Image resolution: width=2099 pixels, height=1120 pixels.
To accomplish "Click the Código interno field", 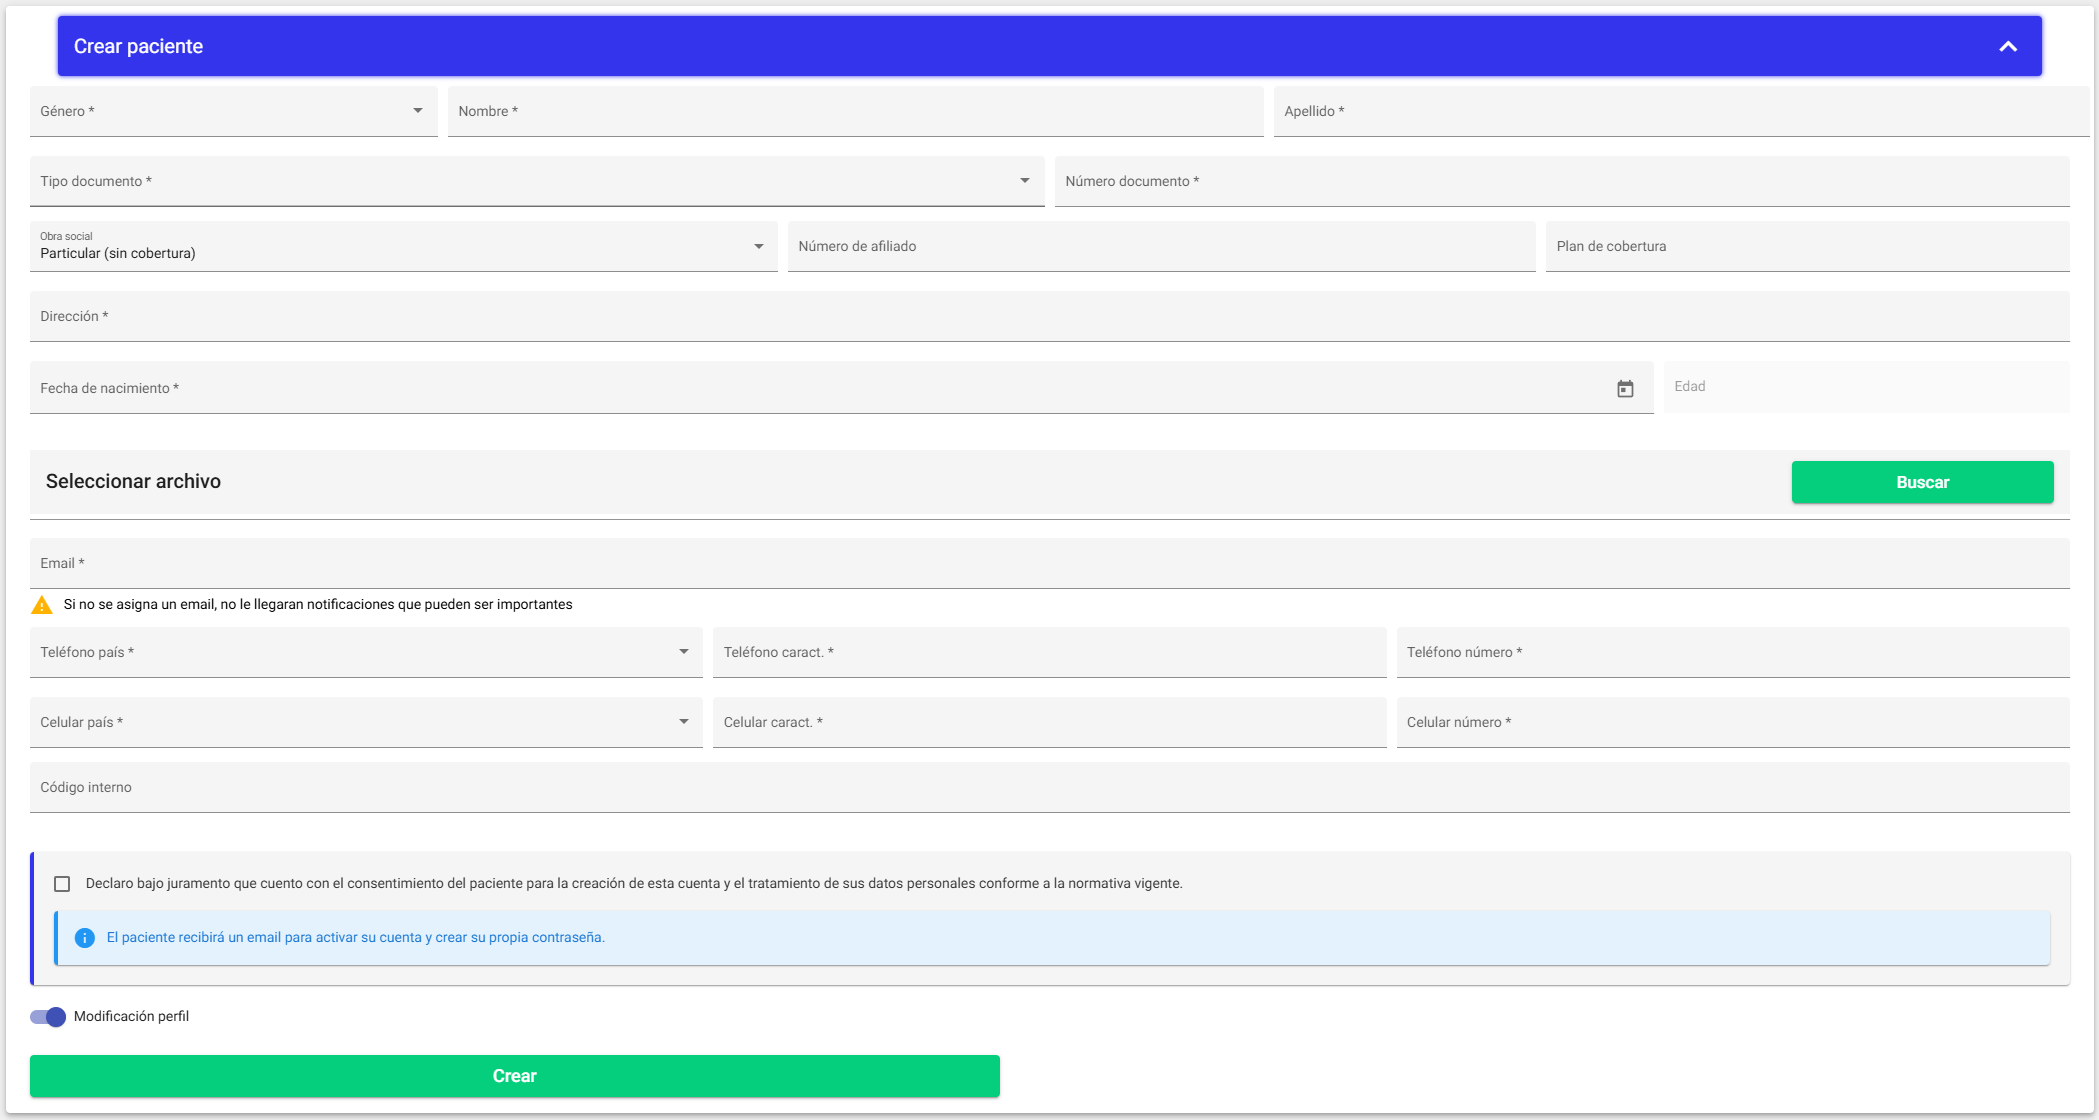I will pyautogui.click(x=1050, y=787).
